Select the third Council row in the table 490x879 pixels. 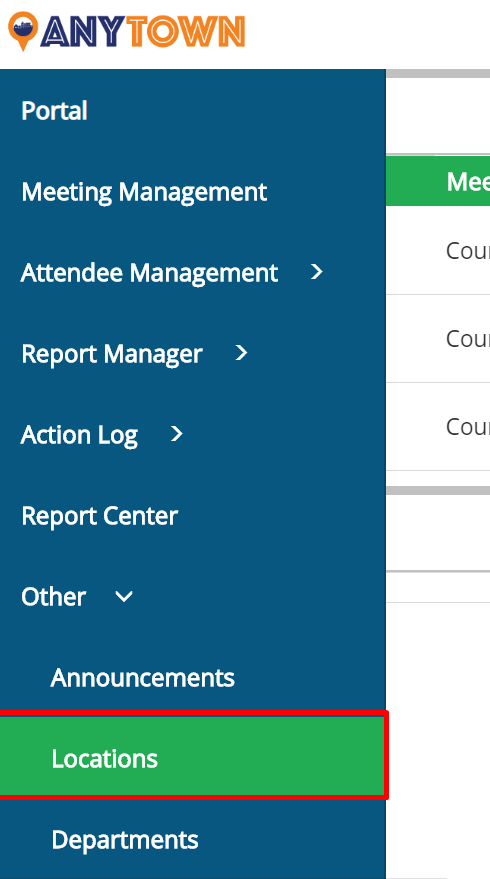(x=438, y=427)
